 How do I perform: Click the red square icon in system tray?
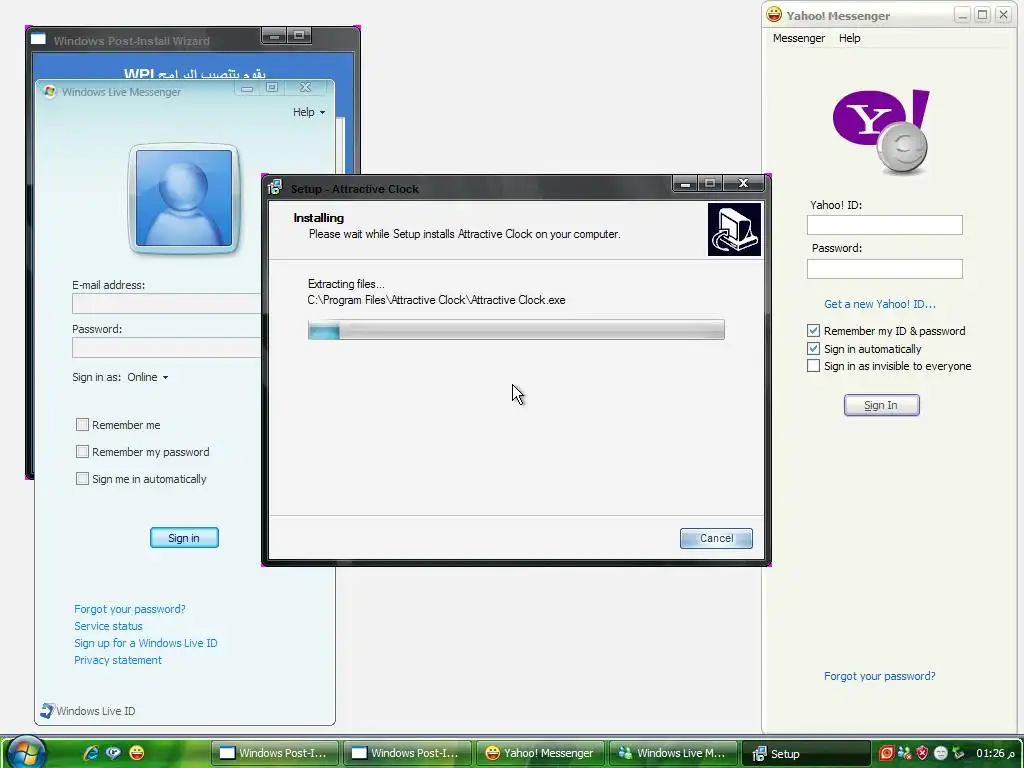[886, 753]
